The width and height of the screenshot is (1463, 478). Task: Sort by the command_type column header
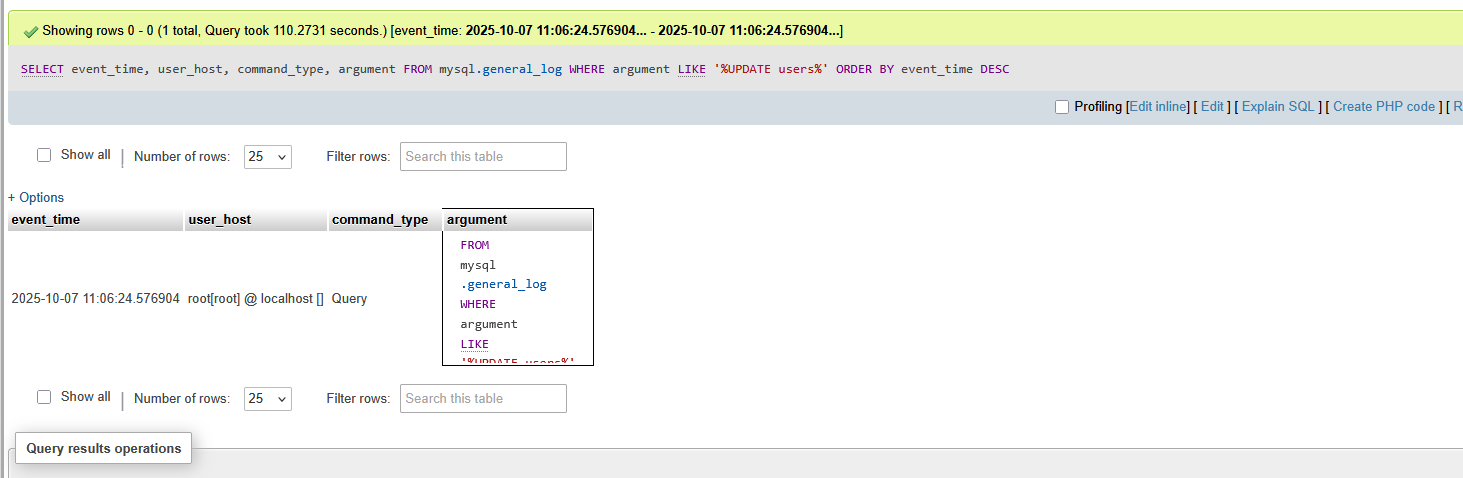point(380,220)
